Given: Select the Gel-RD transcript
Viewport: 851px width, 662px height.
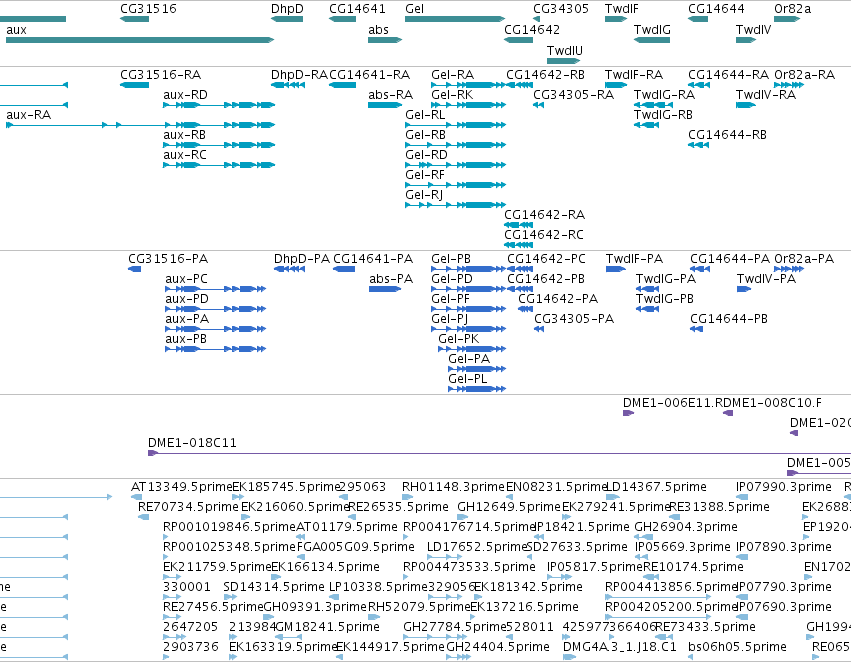Looking at the screenshot, I should point(455,165).
